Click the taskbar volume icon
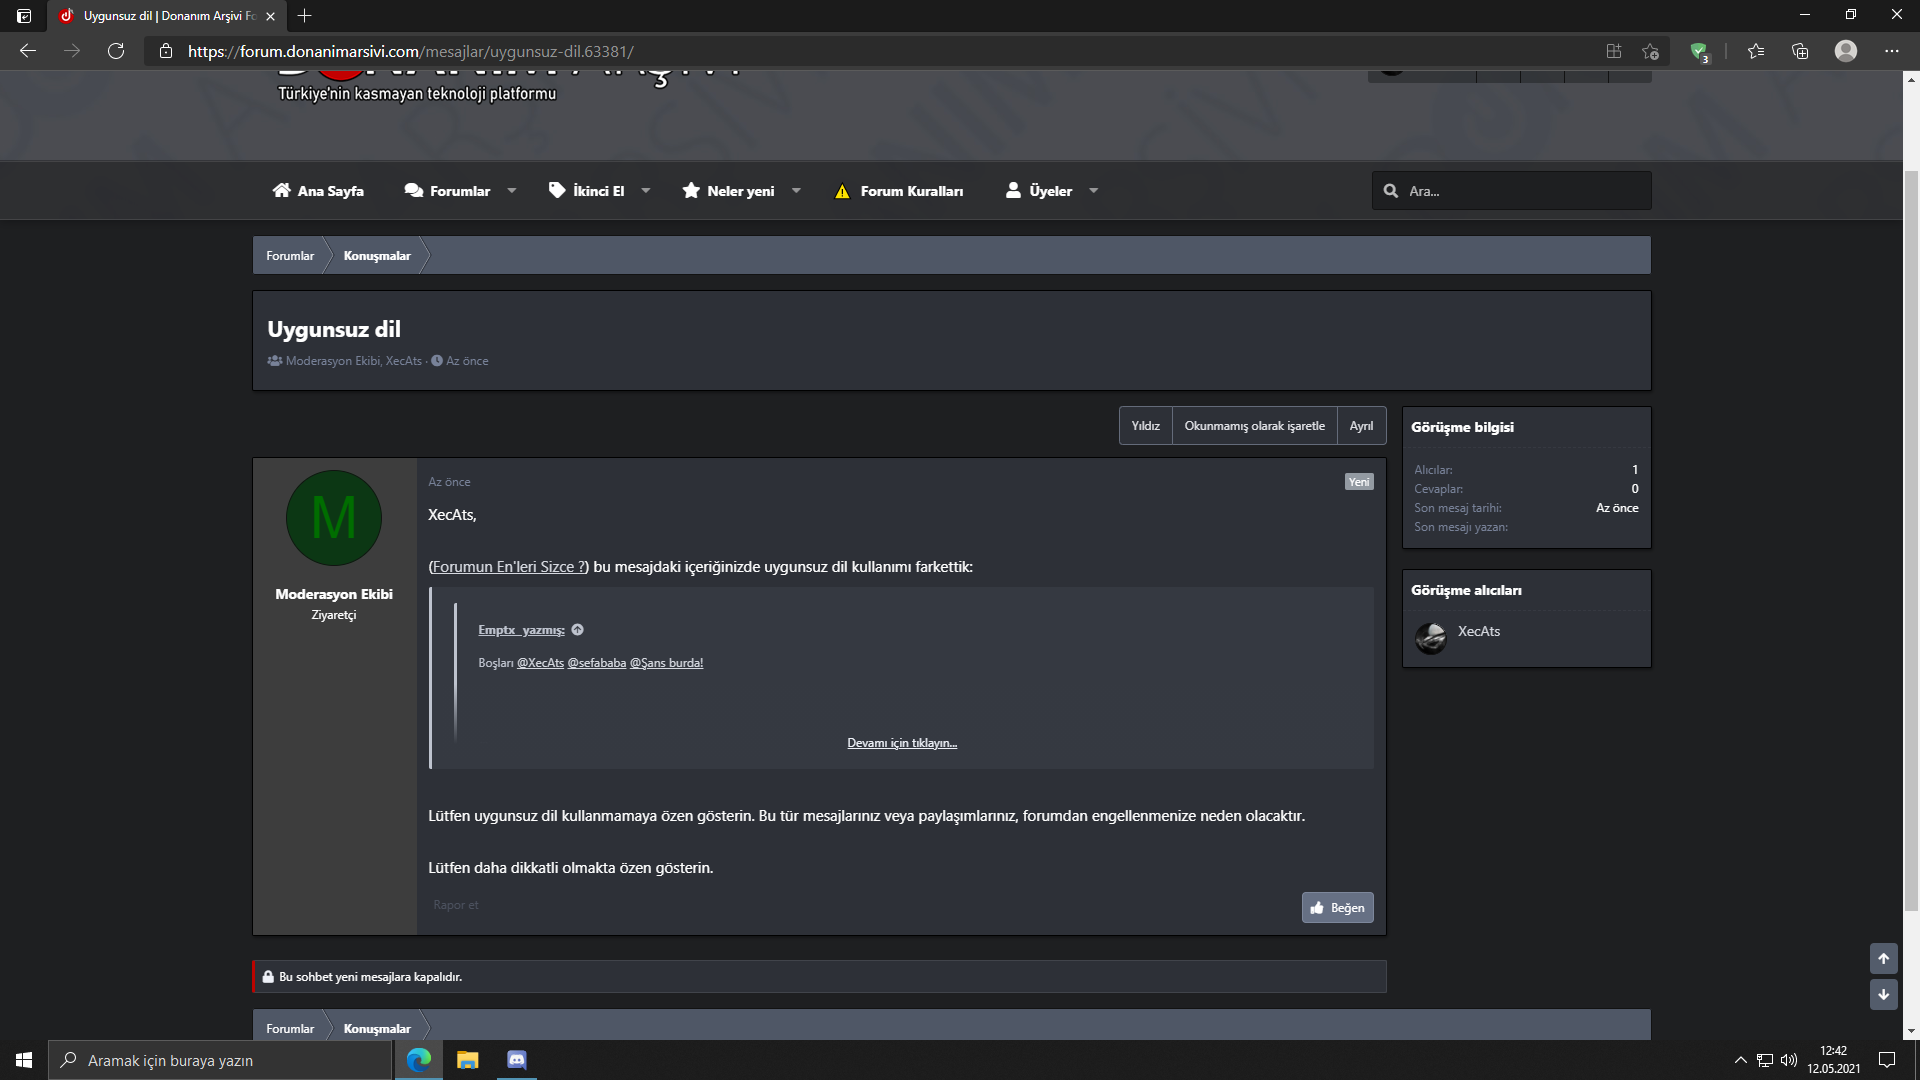 tap(1789, 1060)
